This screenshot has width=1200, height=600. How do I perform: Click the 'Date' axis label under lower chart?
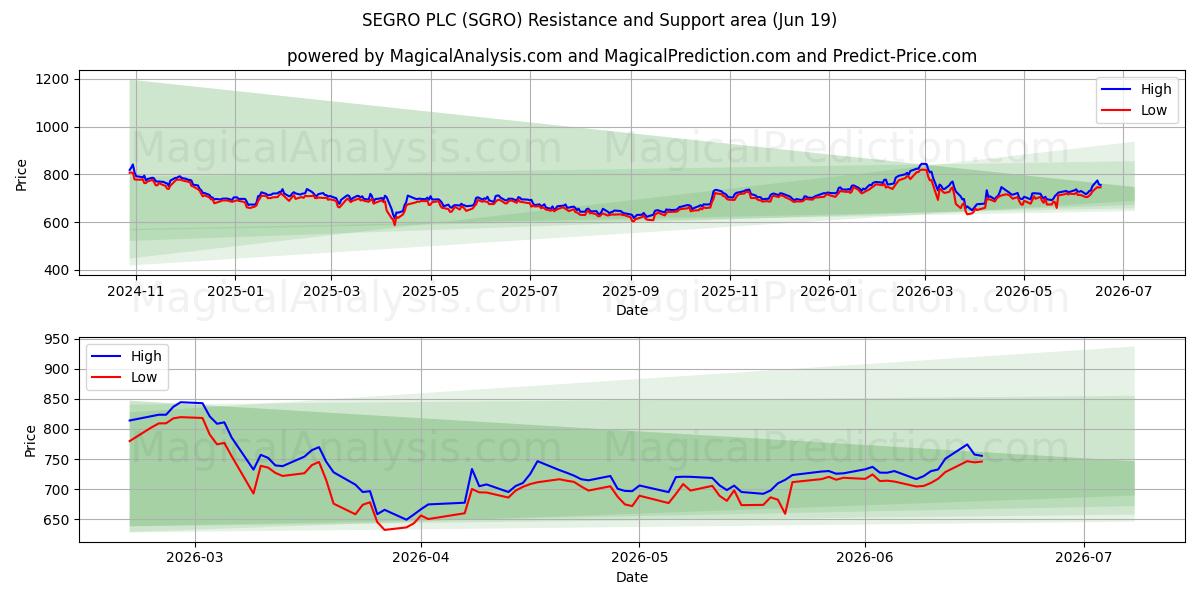[x=632, y=577]
